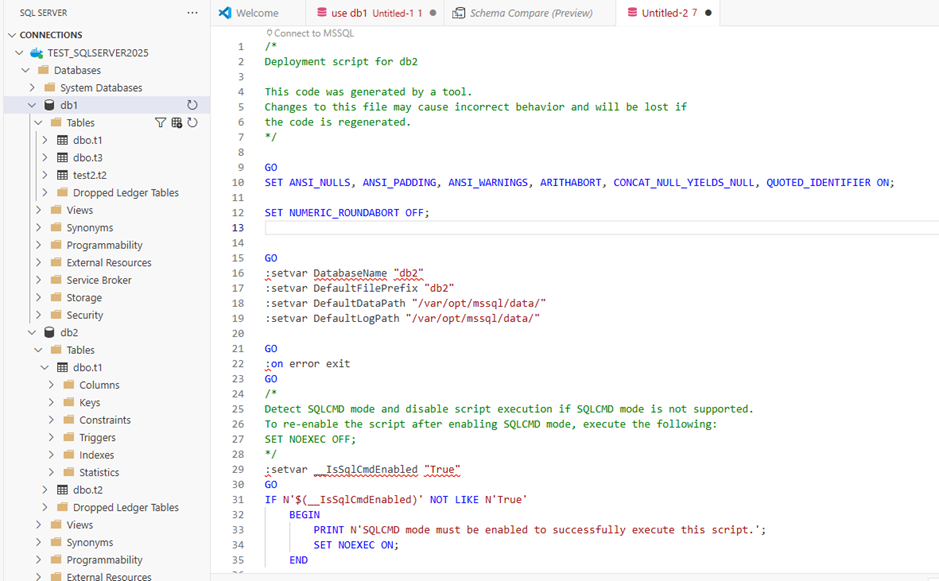
Task: Select the Statistics folder
Action: [x=99, y=472]
